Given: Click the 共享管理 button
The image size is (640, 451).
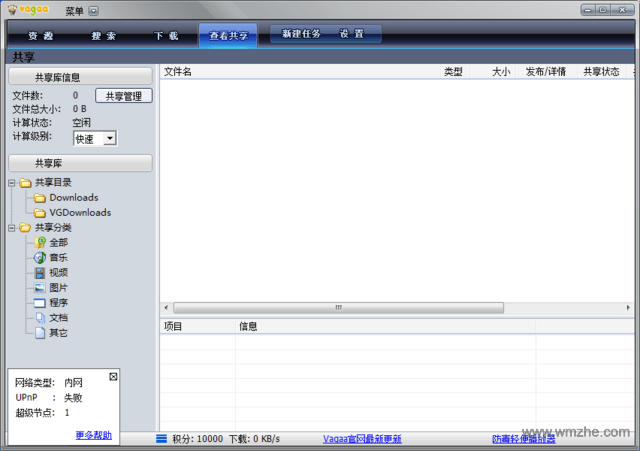Looking at the screenshot, I should pos(124,96).
